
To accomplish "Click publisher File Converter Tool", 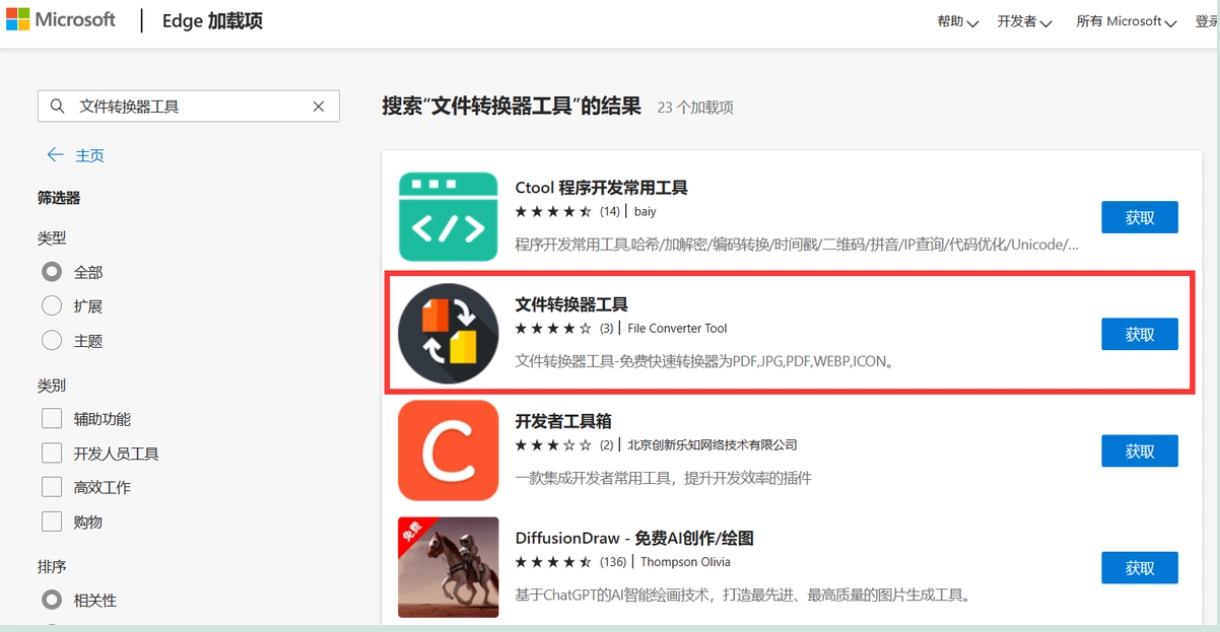I will (x=677, y=328).
